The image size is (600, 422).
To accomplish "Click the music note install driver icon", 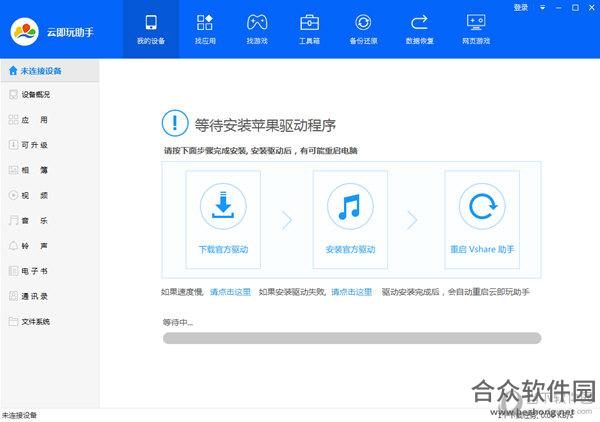I will (350, 206).
